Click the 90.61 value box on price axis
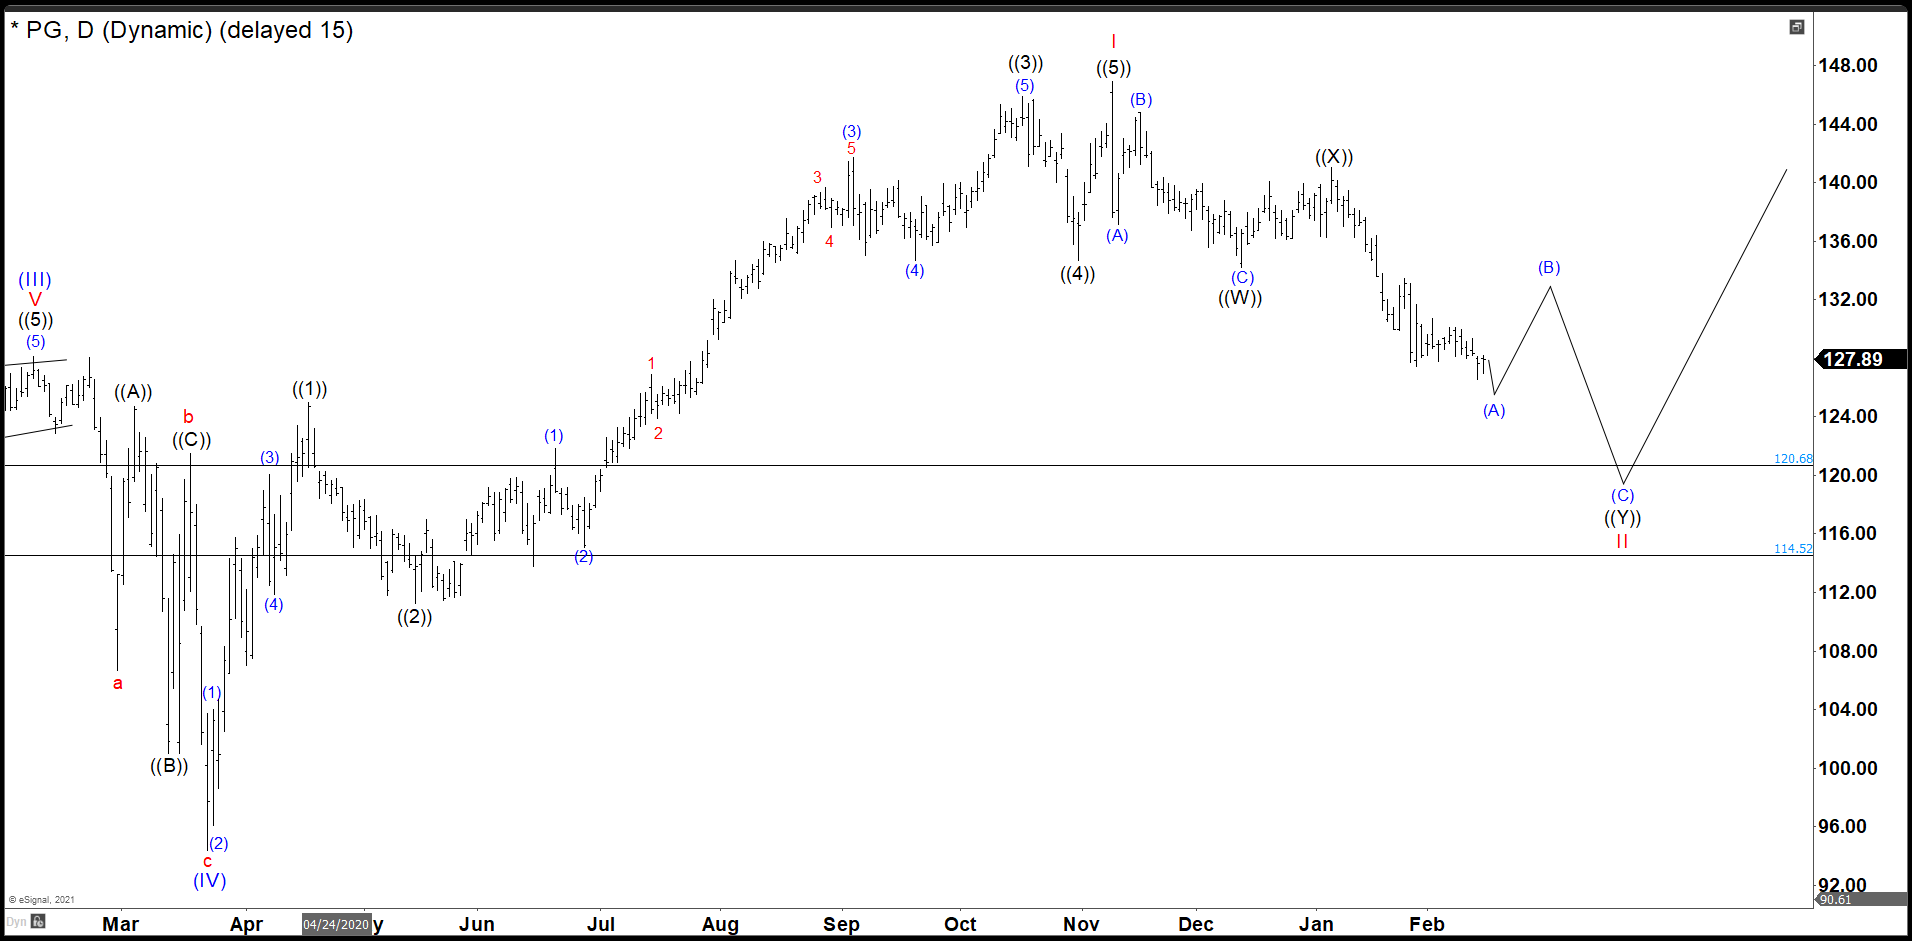 [1836, 900]
